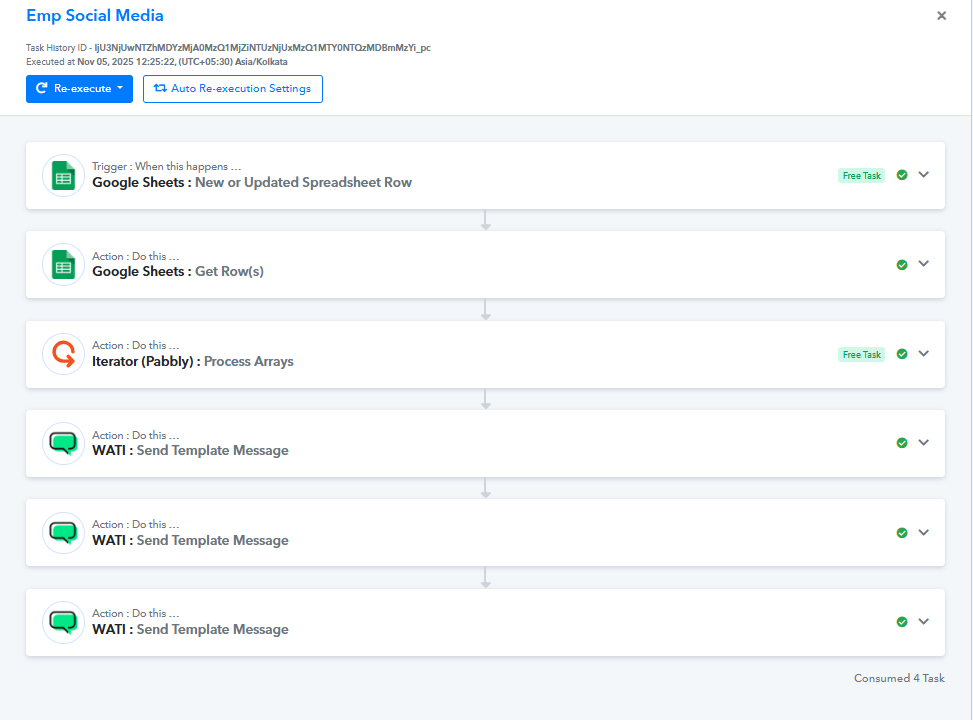
Task: Click the Consumed 4 Task label
Action: 898,678
